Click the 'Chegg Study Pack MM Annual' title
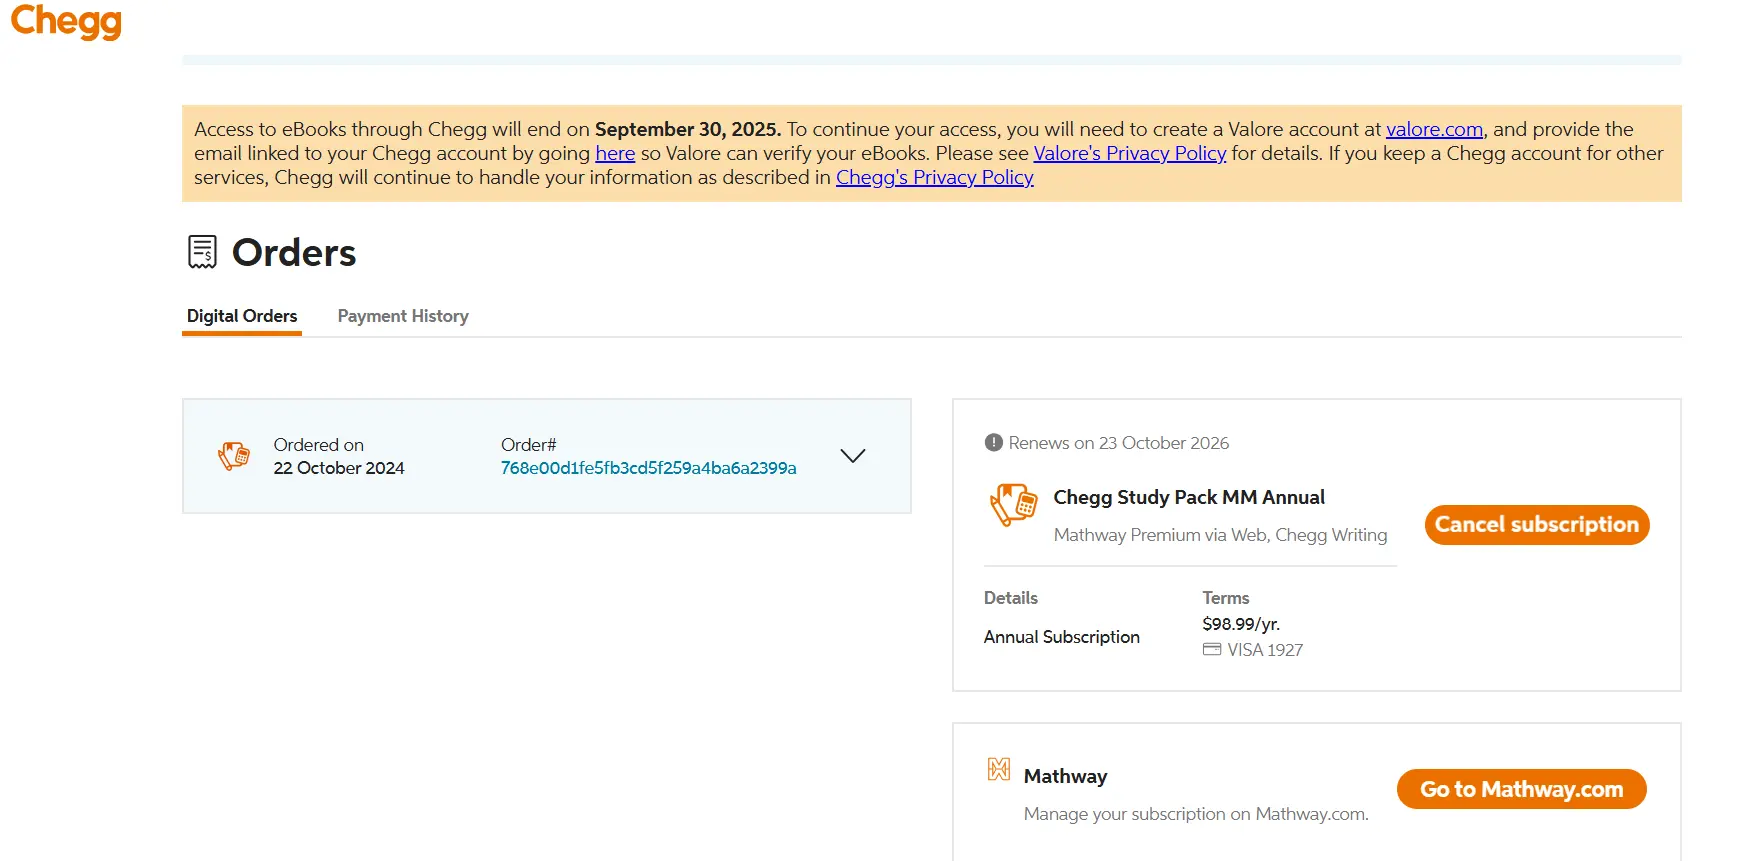Viewport: 1738px width, 861px height. (1189, 497)
